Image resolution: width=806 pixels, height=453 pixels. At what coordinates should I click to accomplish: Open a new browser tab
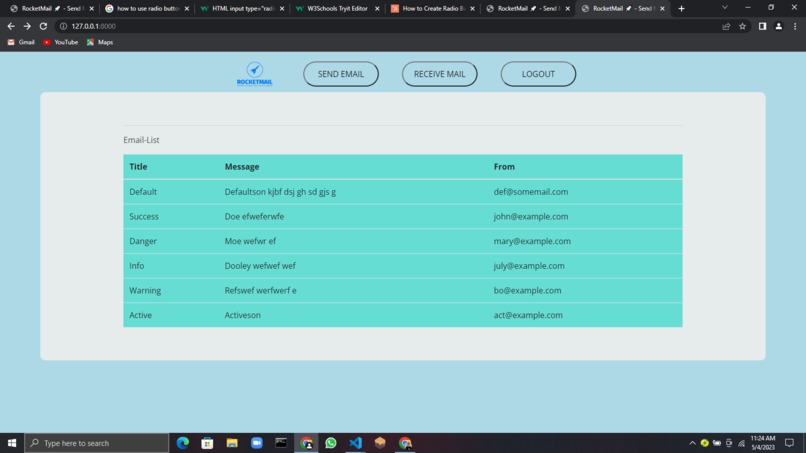click(681, 8)
